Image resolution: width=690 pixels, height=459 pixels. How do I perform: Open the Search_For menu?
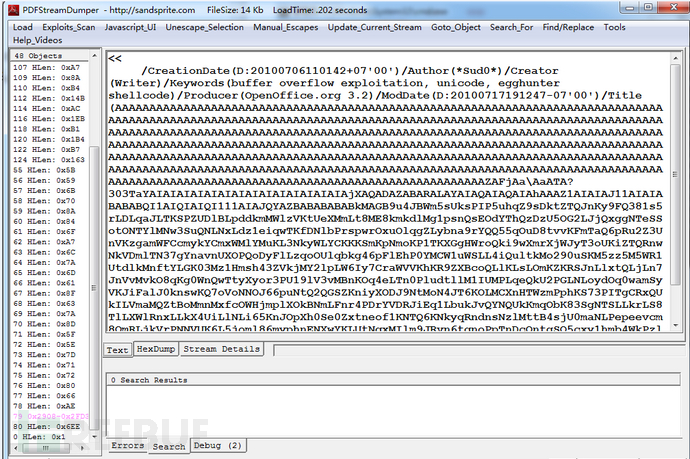click(511, 27)
